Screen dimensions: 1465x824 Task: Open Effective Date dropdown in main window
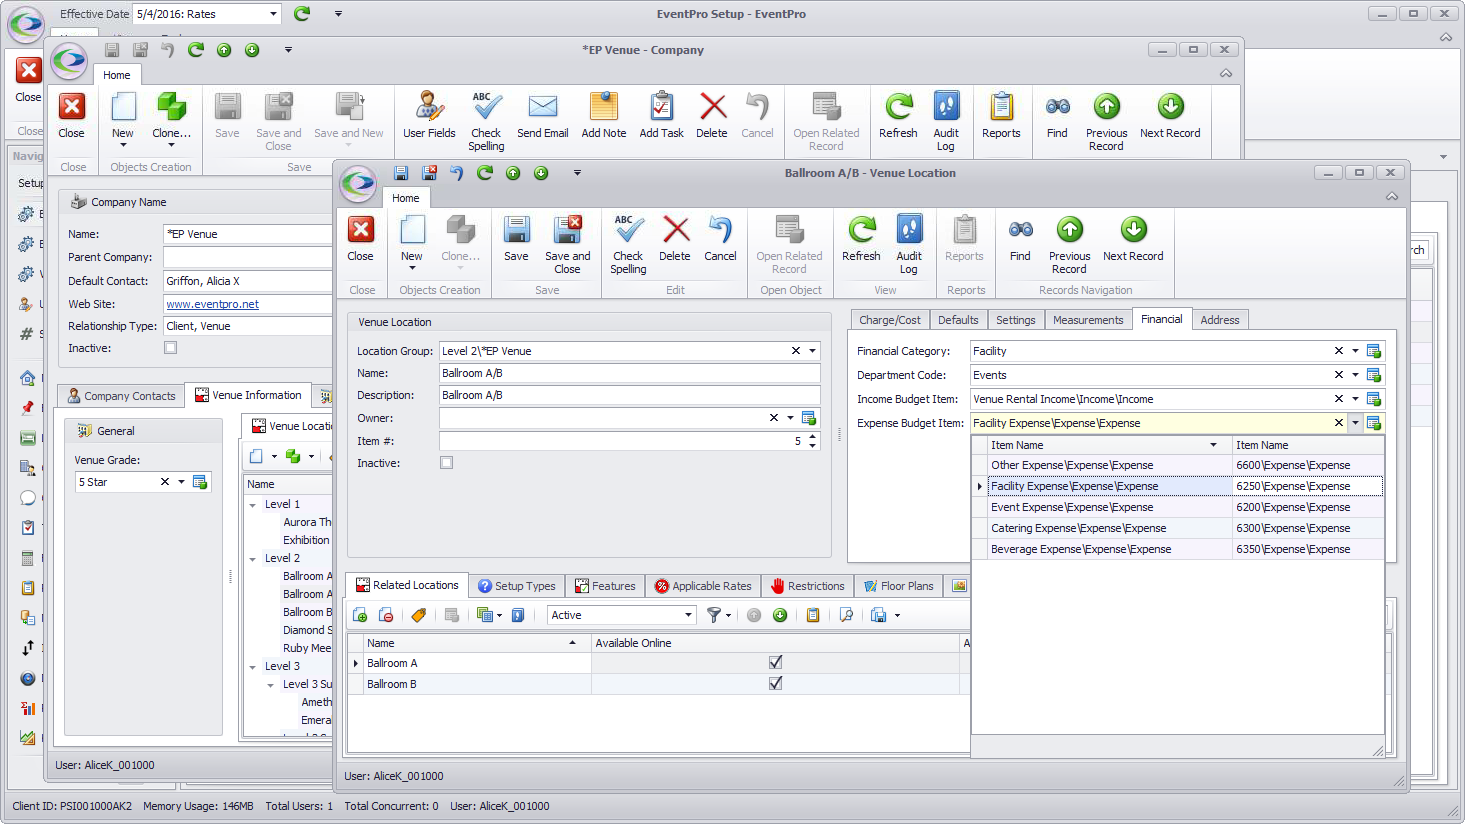(274, 14)
